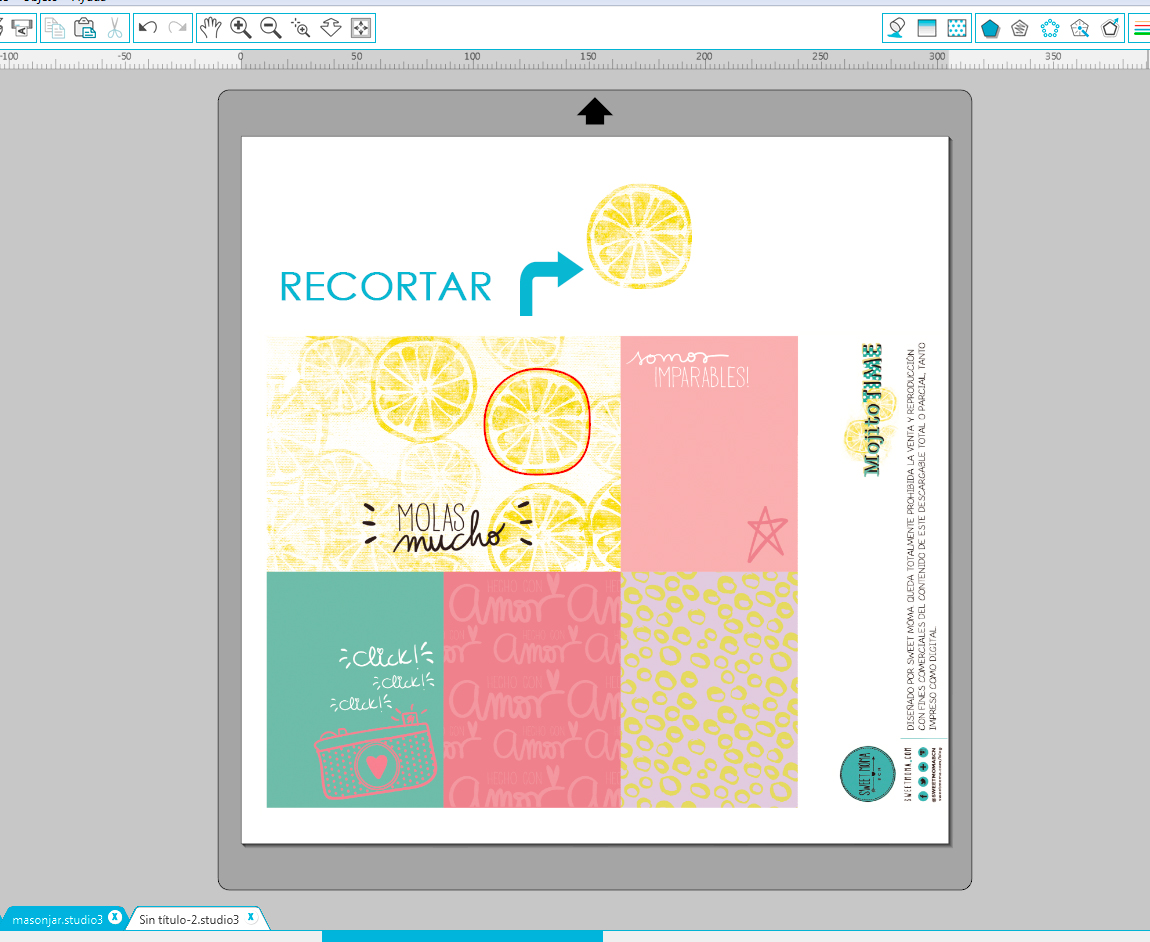
Task: Select the pink star on the IMPARABLES card
Action: click(767, 534)
